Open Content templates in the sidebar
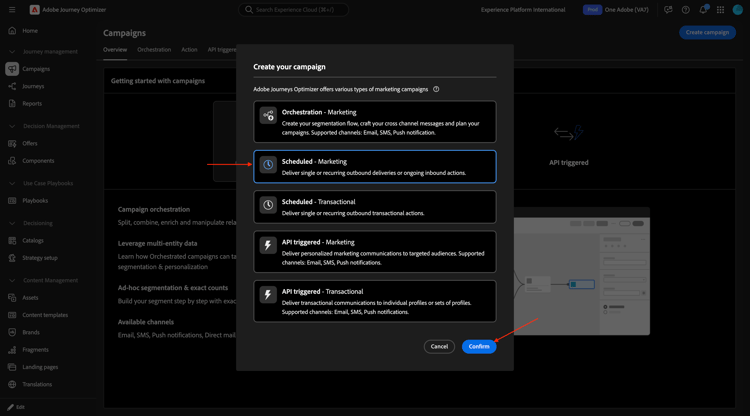The image size is (750, 416). click(45, 315)
